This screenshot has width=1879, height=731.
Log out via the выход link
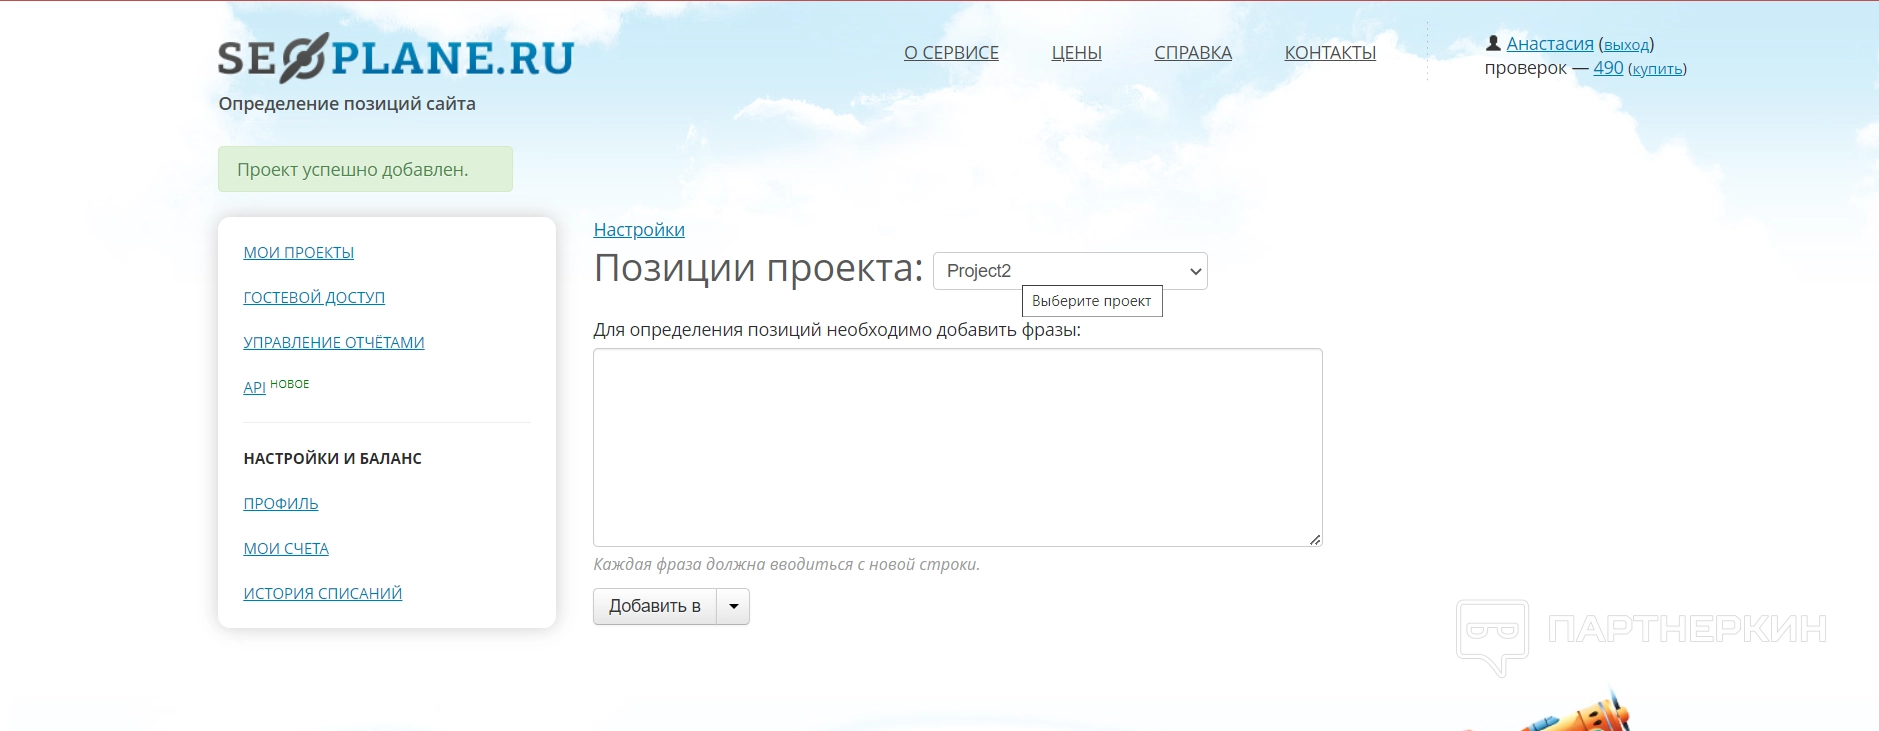tap(1626, 45)
